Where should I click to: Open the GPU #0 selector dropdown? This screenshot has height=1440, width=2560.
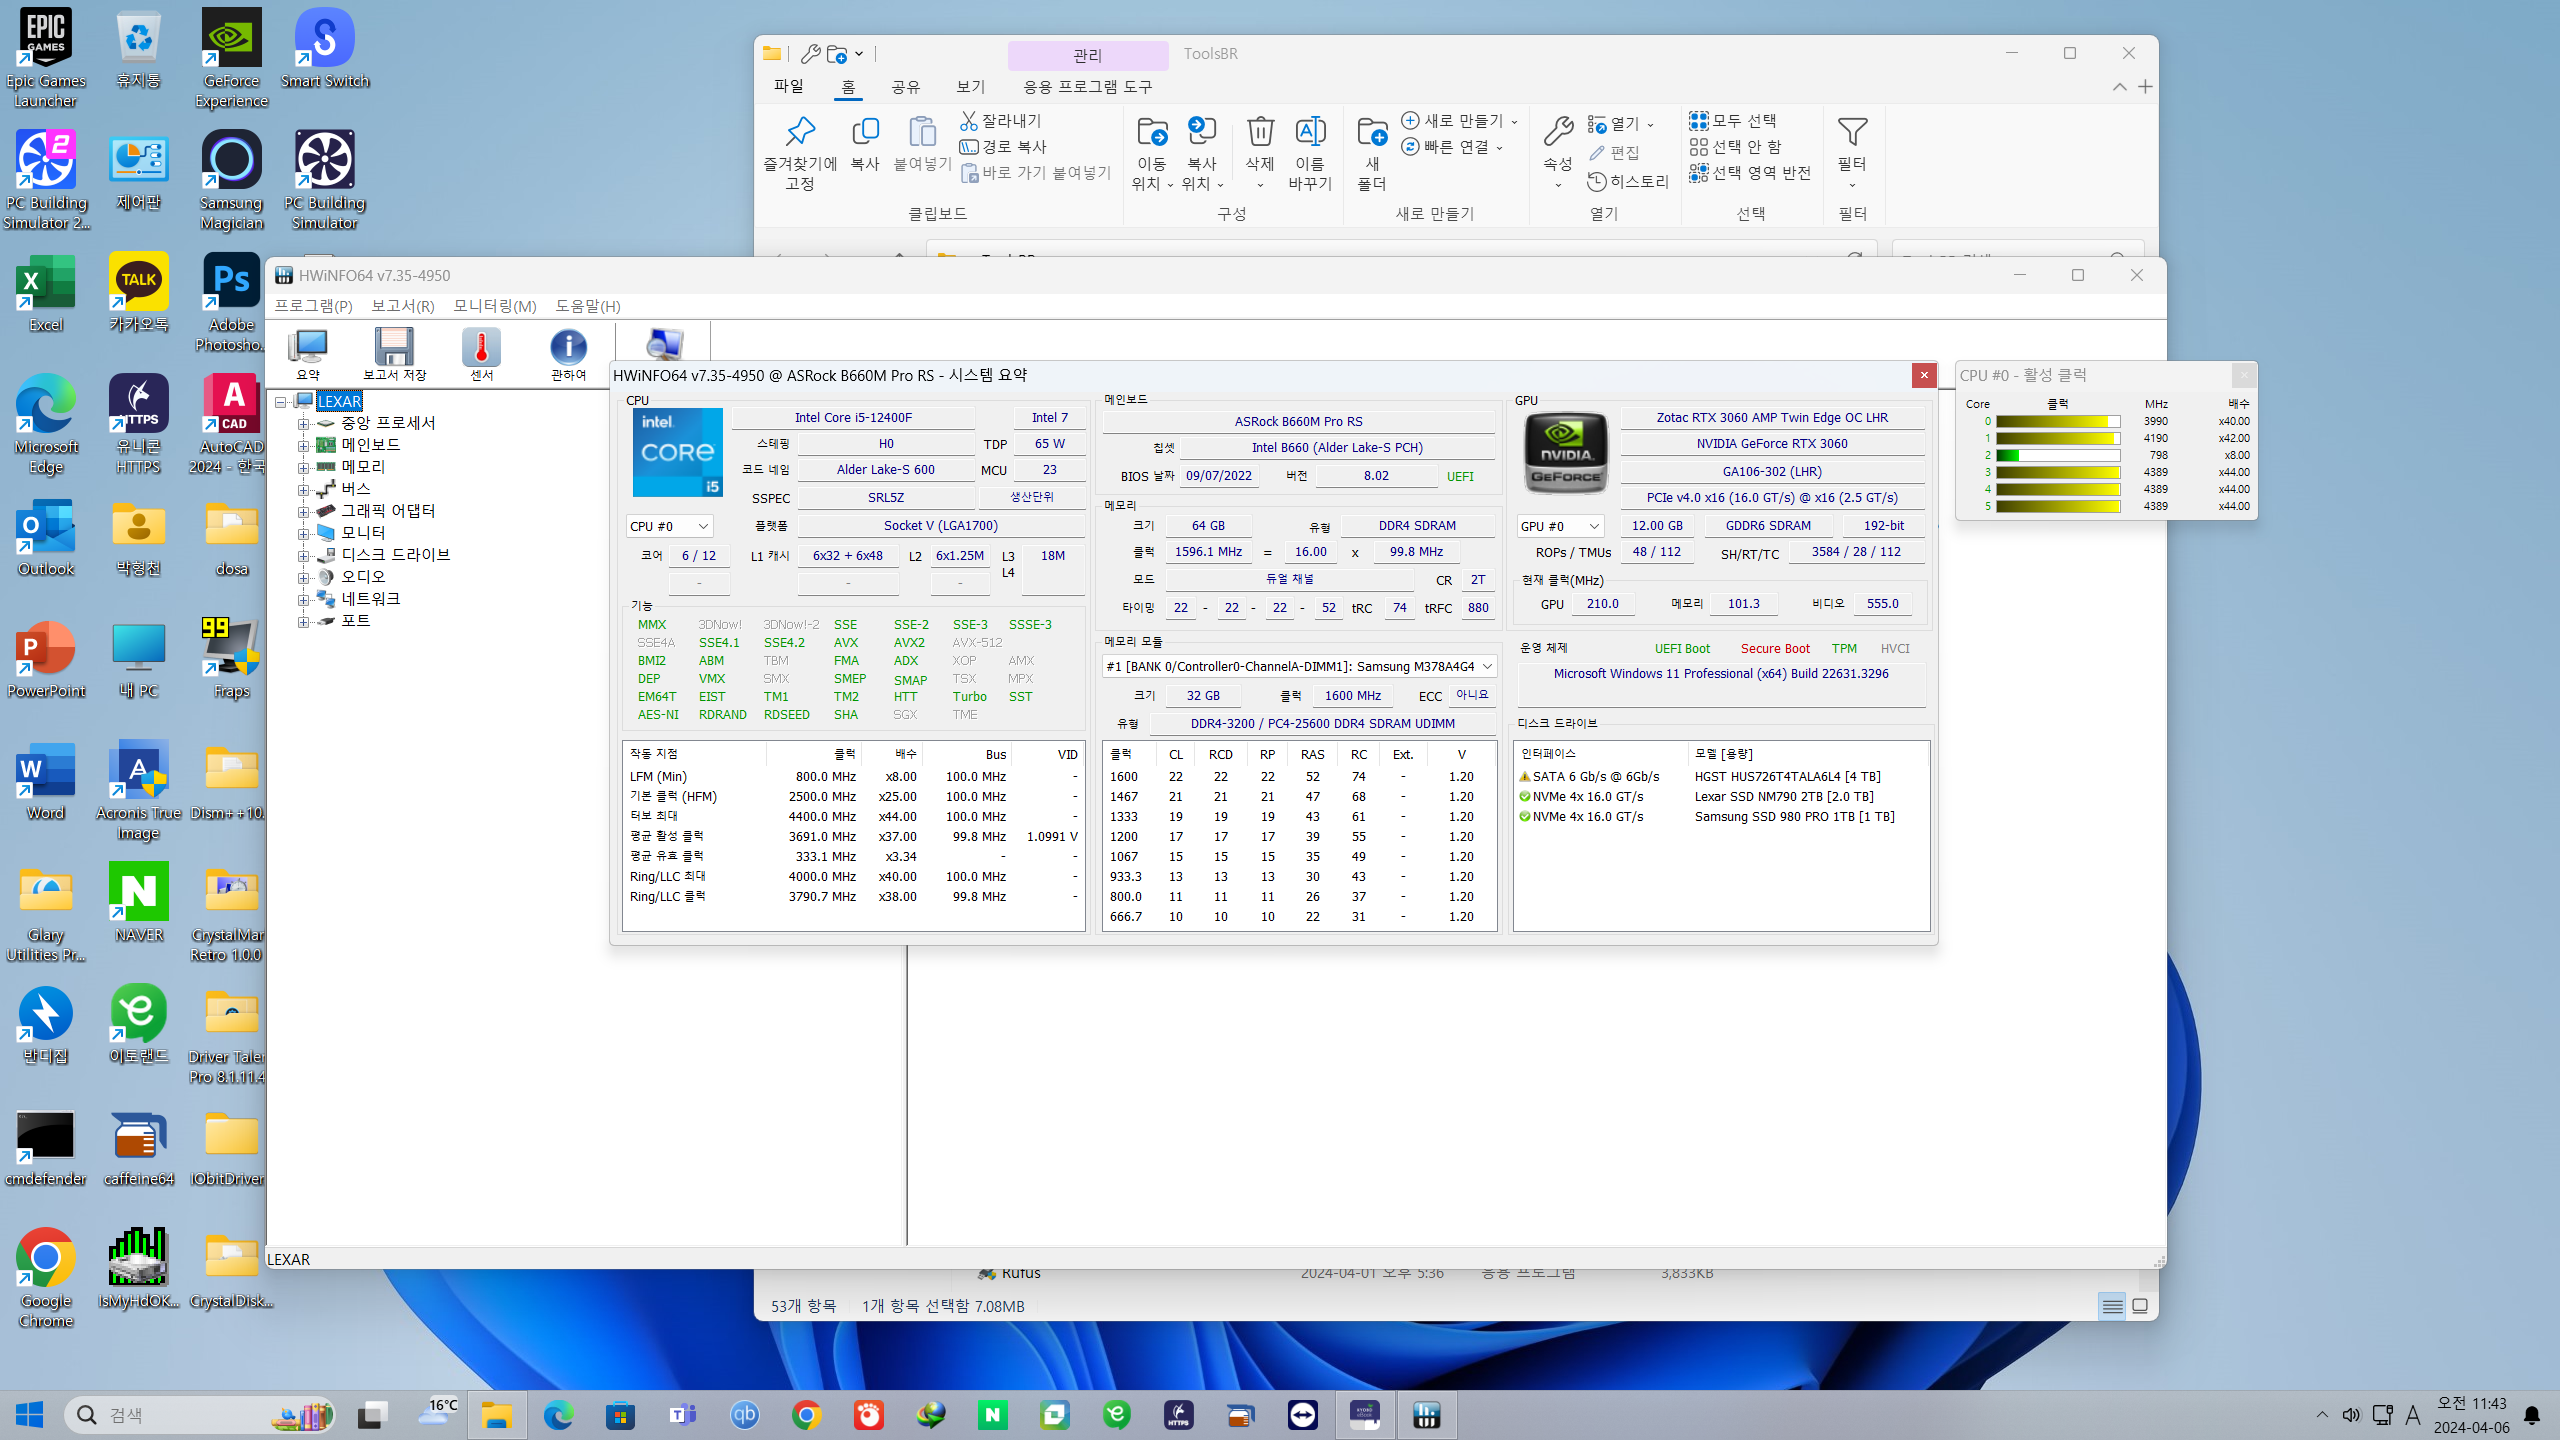1559,526
